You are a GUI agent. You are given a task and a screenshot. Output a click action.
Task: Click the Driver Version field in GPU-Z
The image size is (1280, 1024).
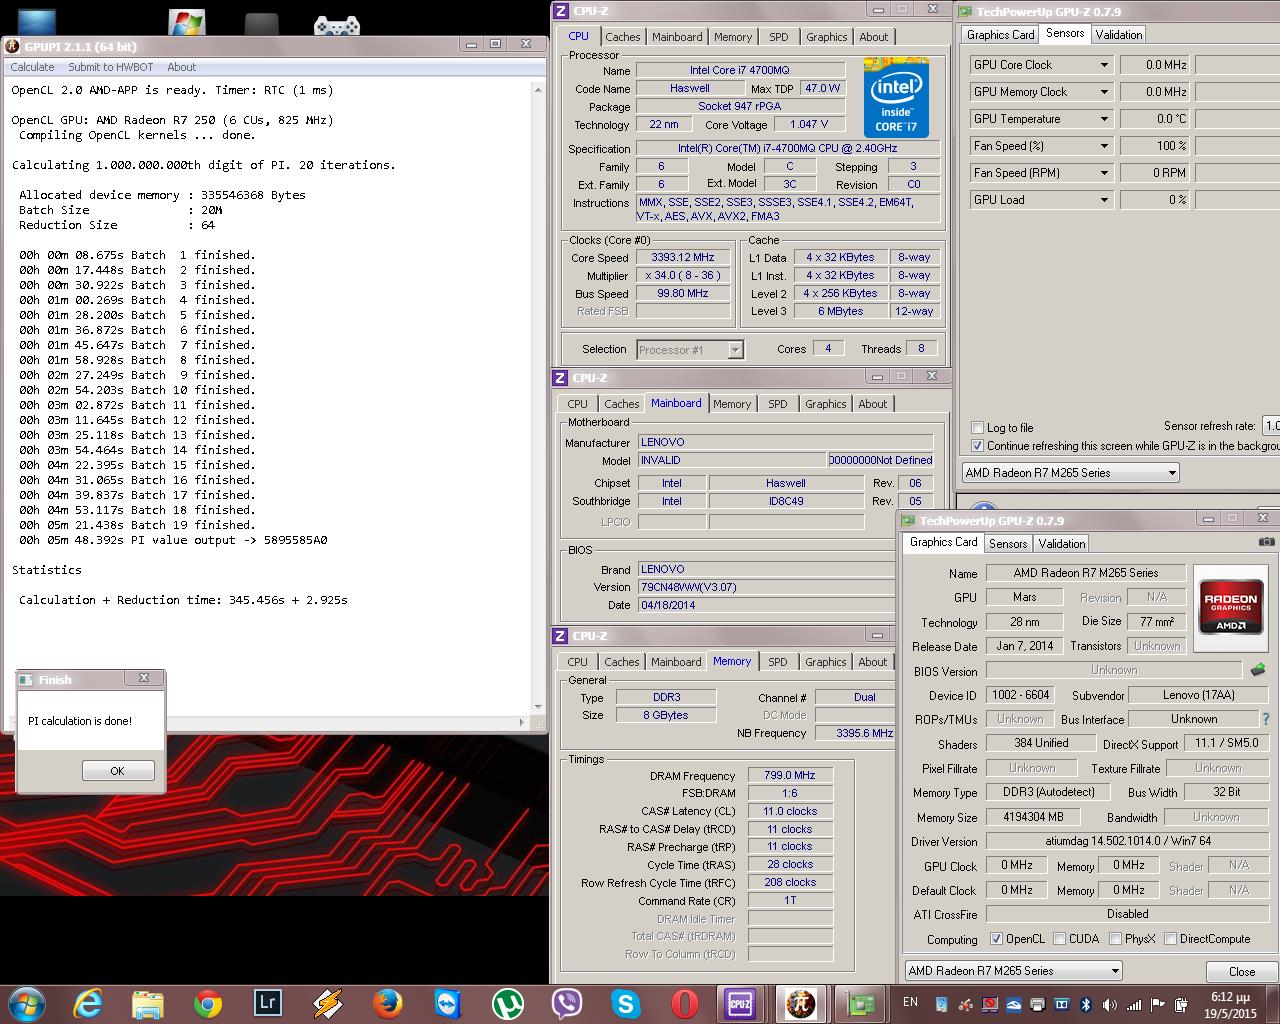[1127, 841]
